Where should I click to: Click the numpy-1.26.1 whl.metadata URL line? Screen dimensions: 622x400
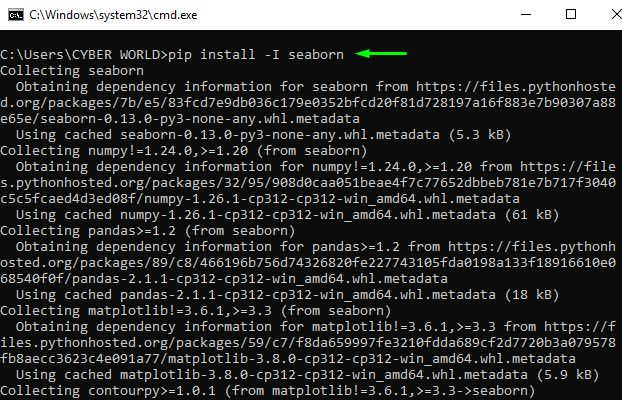(260, 199)
